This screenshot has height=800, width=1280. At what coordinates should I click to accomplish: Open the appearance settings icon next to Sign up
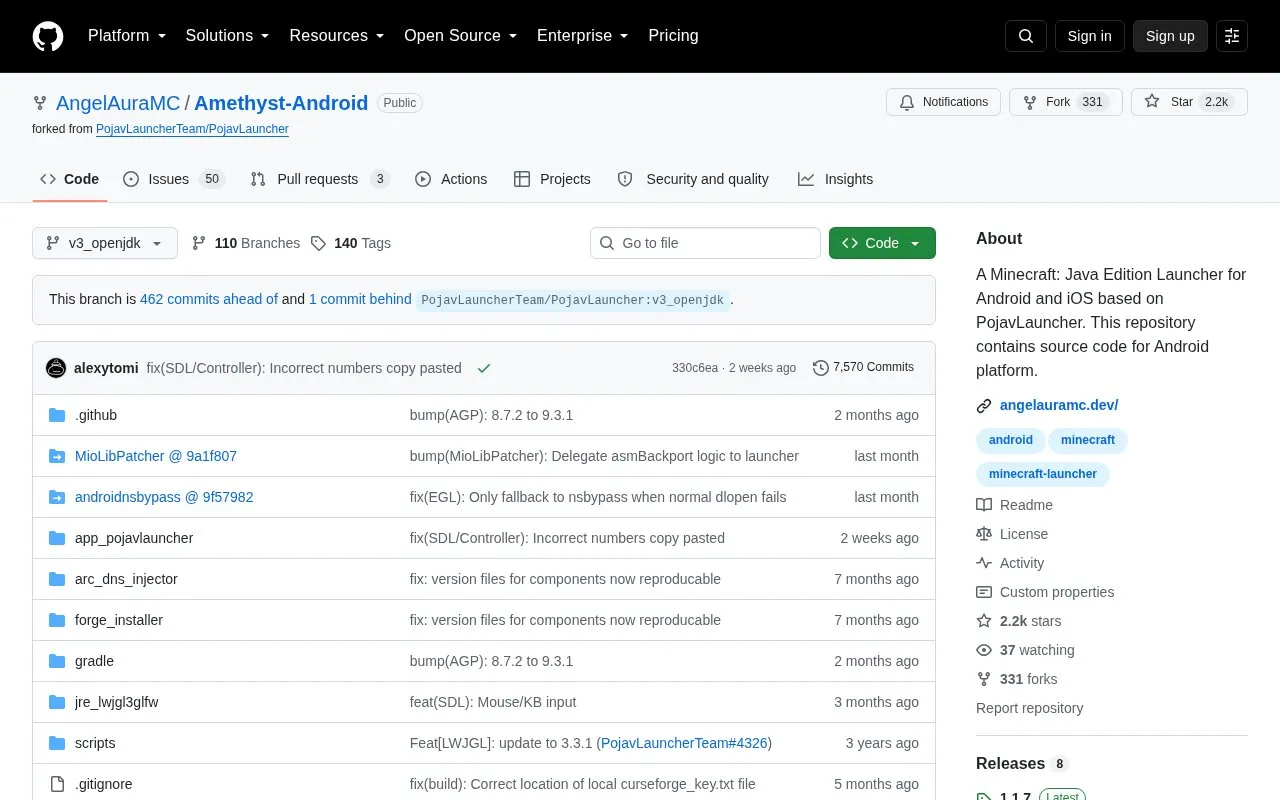point(1232,36)
